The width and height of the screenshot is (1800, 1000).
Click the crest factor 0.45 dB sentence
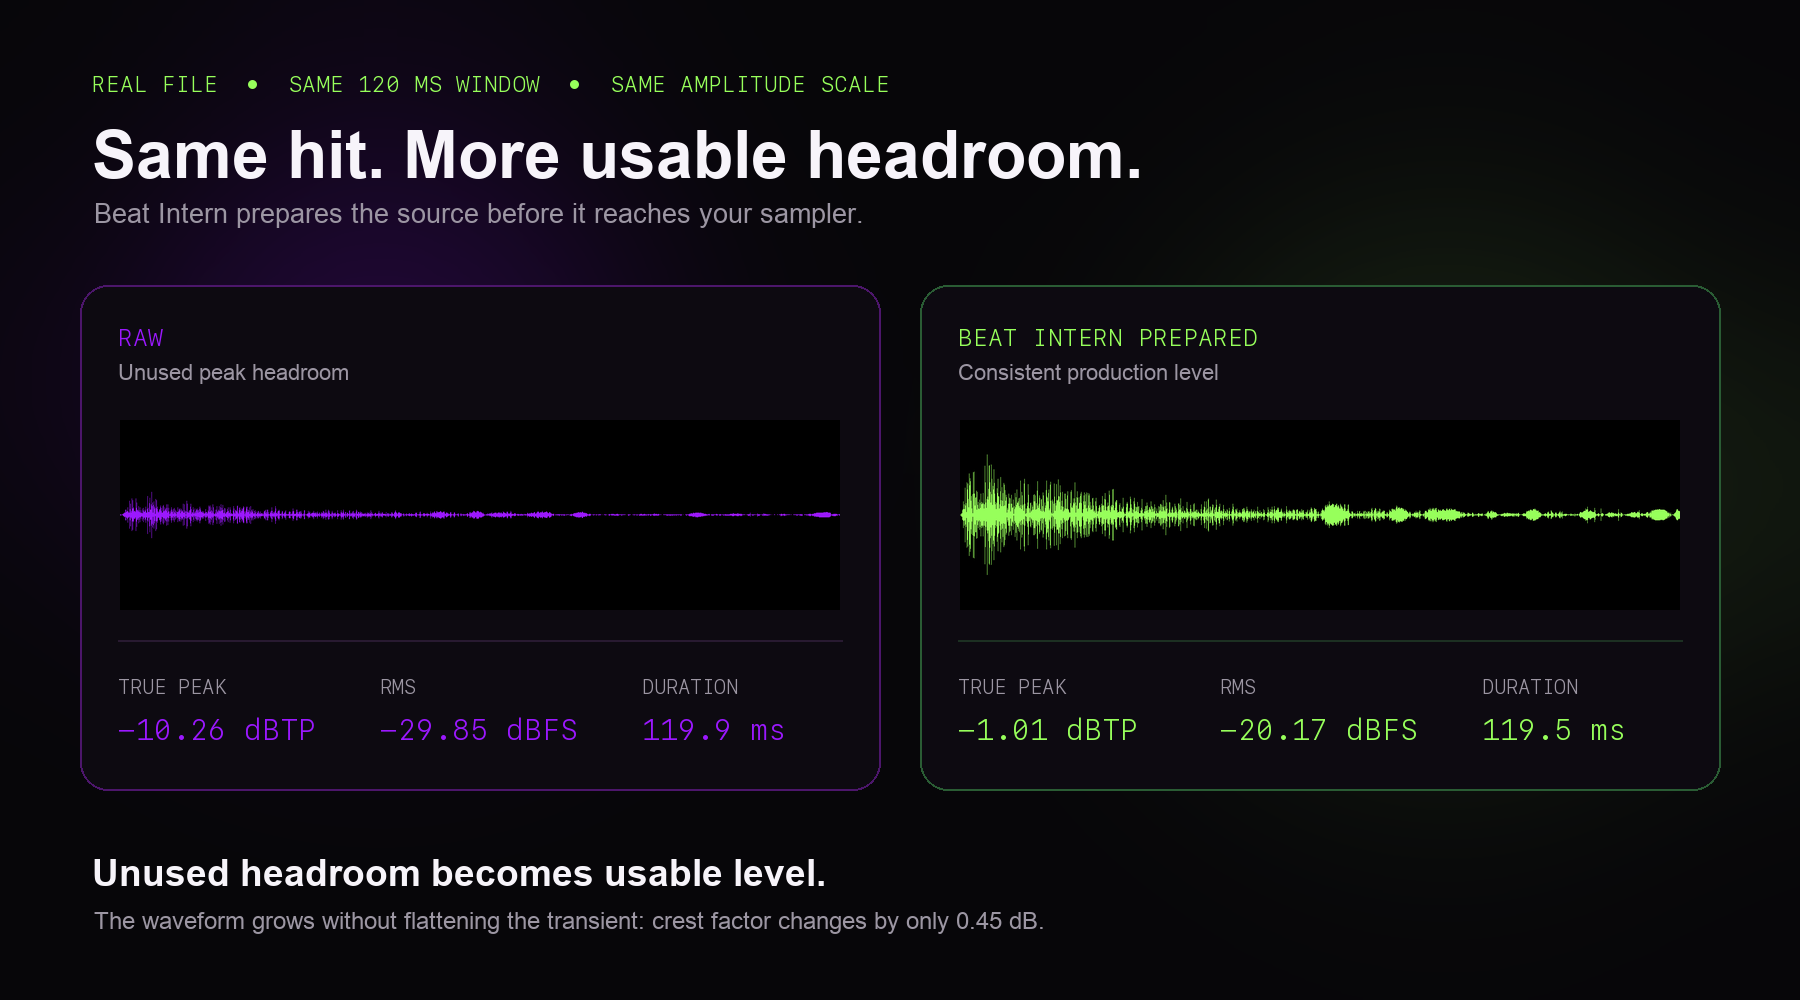pos(569,921)
